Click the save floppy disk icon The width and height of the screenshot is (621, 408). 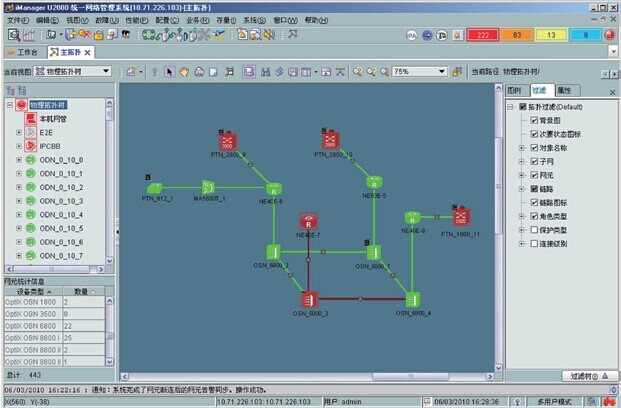pyautogui.click(x=293, y=72)
